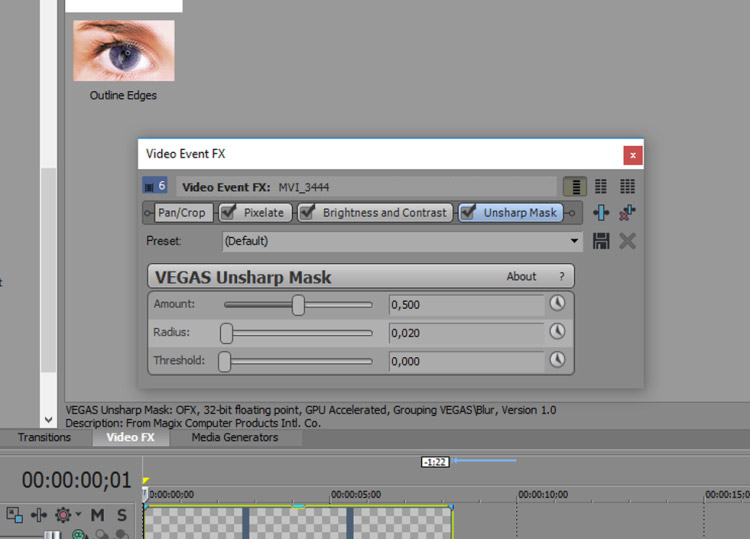Open the track FX gear icon
Screen dimensions: 750x539
click(63, 515)
